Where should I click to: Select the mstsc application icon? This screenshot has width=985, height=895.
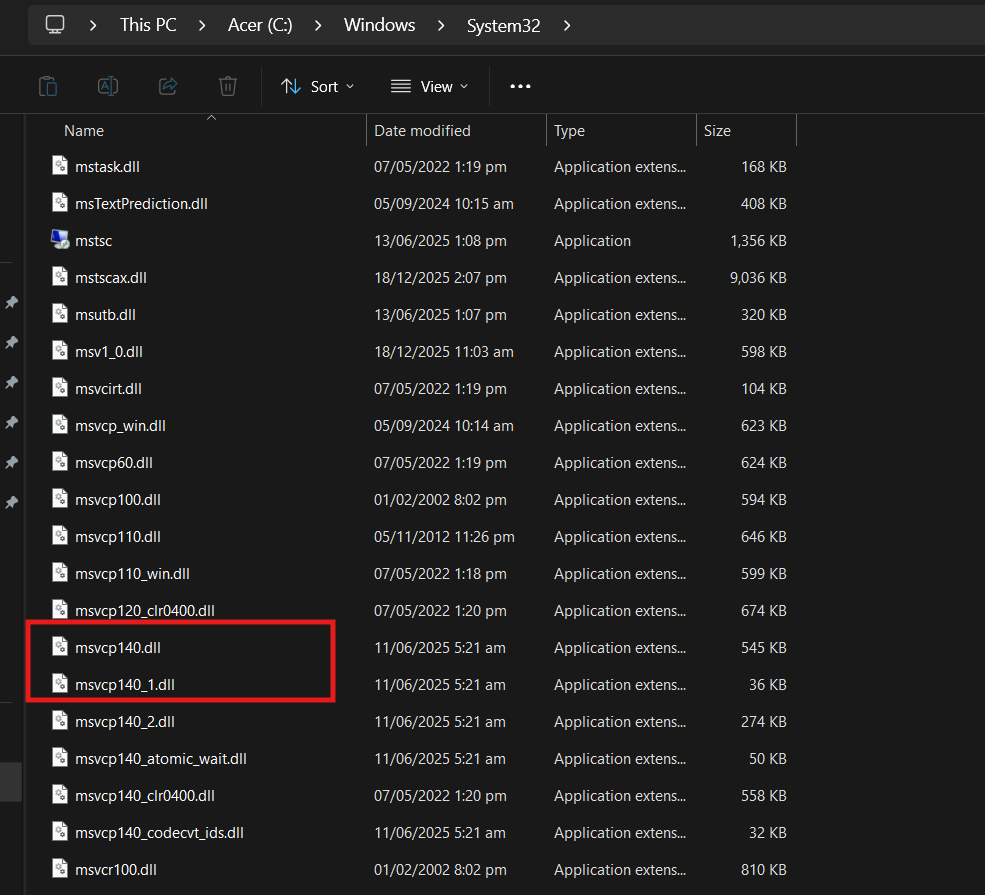tap(62, 240)
